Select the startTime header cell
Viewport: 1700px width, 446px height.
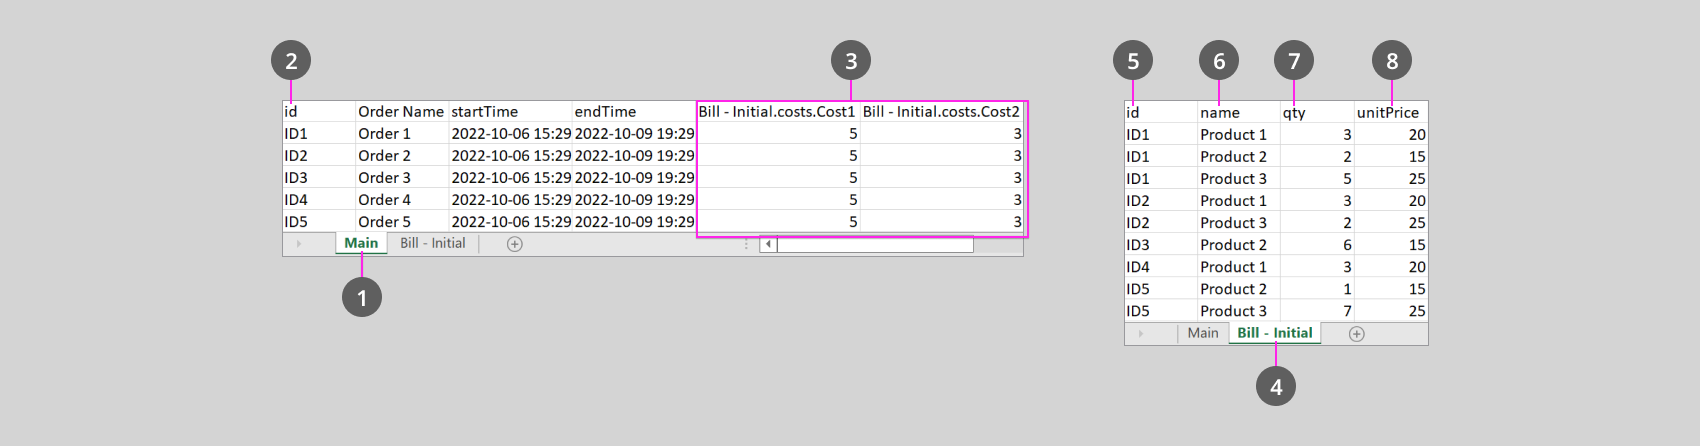coord(509,112)
